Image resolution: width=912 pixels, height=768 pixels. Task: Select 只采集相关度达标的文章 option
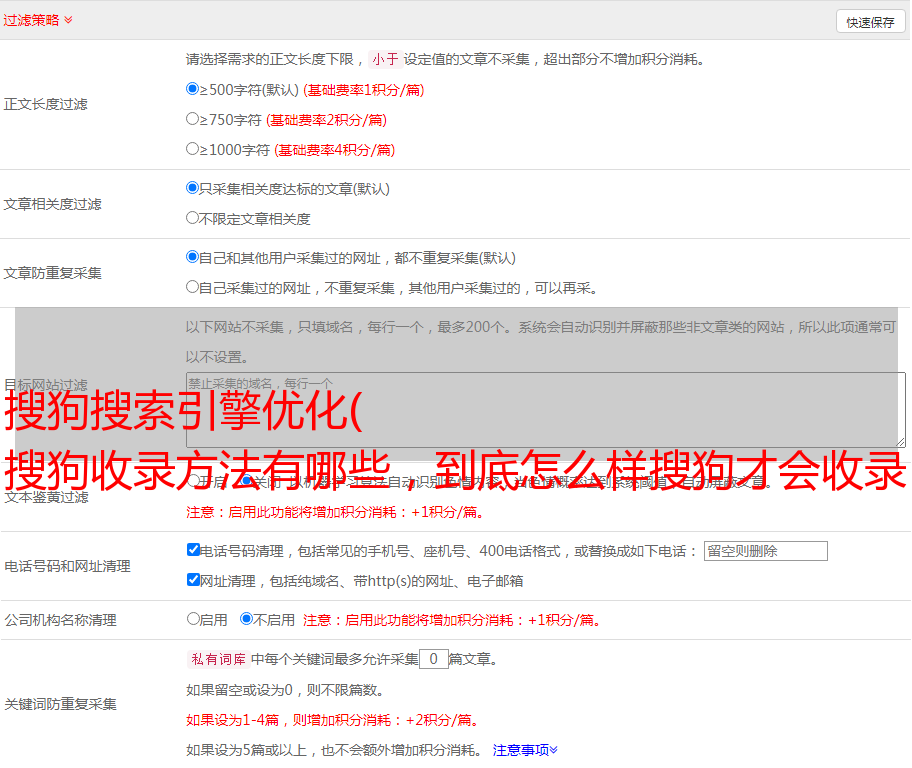click(x=193, y=188)
